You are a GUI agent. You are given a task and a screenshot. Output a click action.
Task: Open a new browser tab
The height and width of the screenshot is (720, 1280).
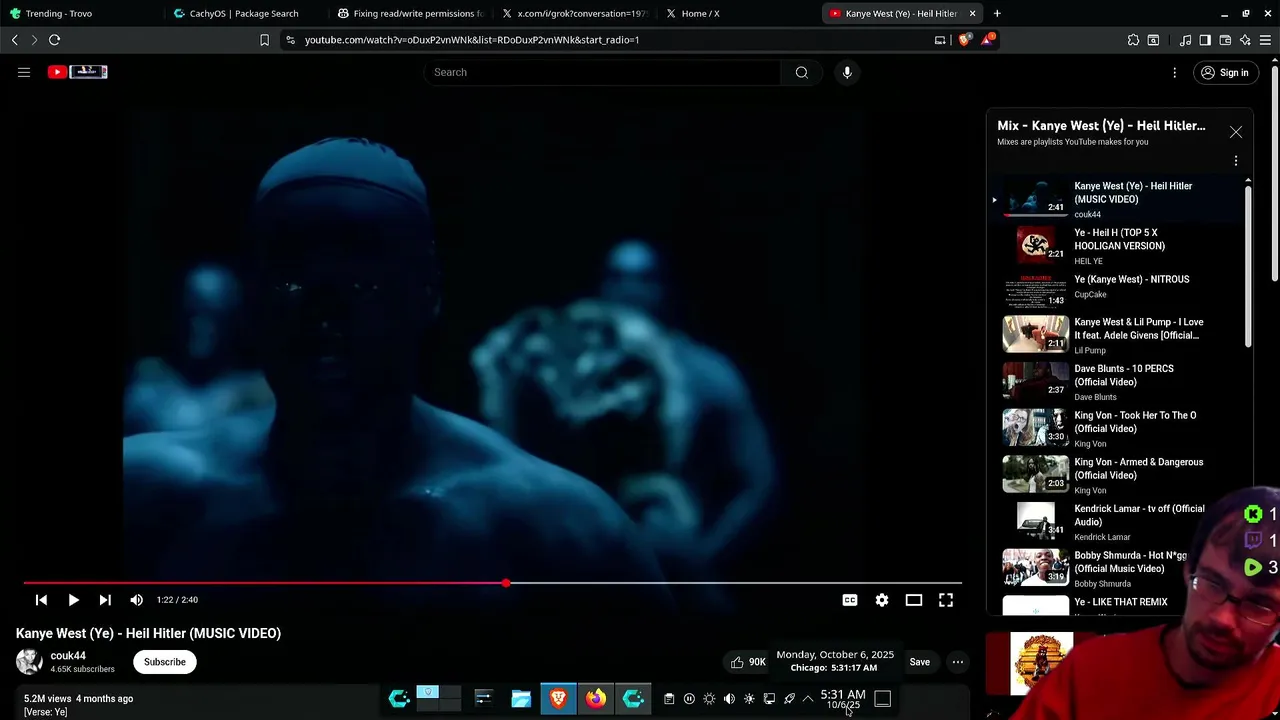point(997,13)
